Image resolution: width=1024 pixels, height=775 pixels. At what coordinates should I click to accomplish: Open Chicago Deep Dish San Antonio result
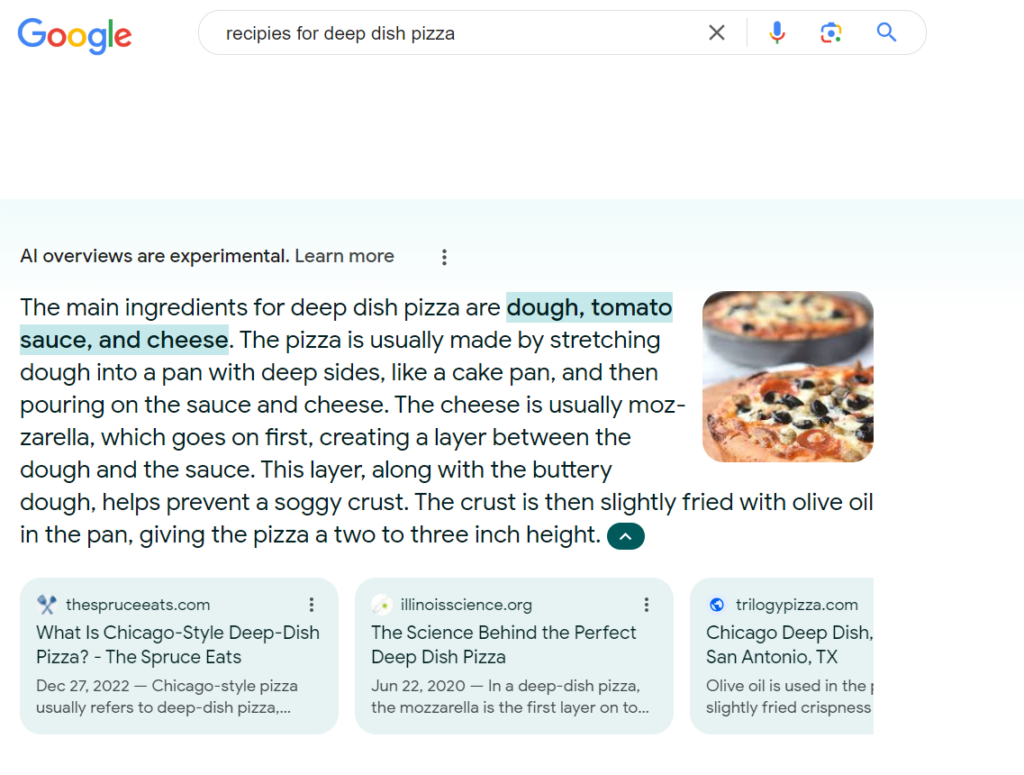[788, 645]
